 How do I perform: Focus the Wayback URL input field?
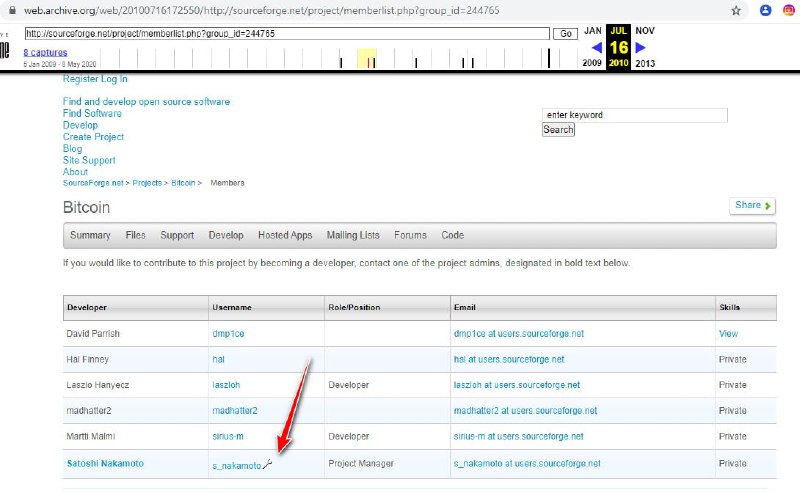pos(287,34)
